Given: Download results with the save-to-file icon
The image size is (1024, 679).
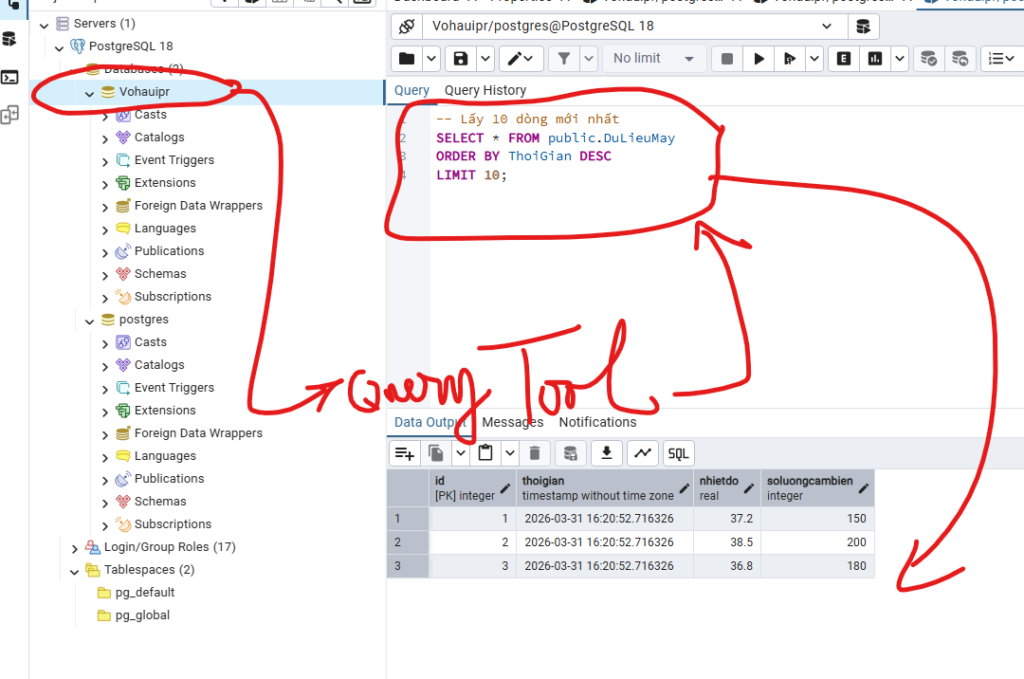Looking at the screenshot, I should [x=605, y=453].
